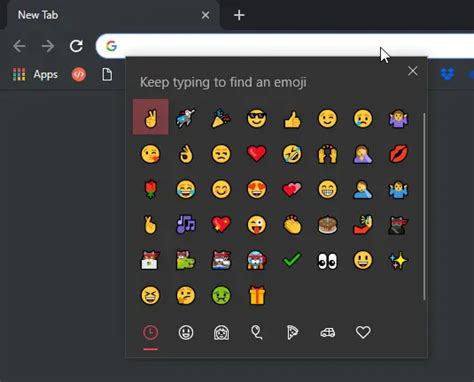This screenshot has width=474, height=382.
Task: Open the recently used emoji tab
Action: pos(150,333)
